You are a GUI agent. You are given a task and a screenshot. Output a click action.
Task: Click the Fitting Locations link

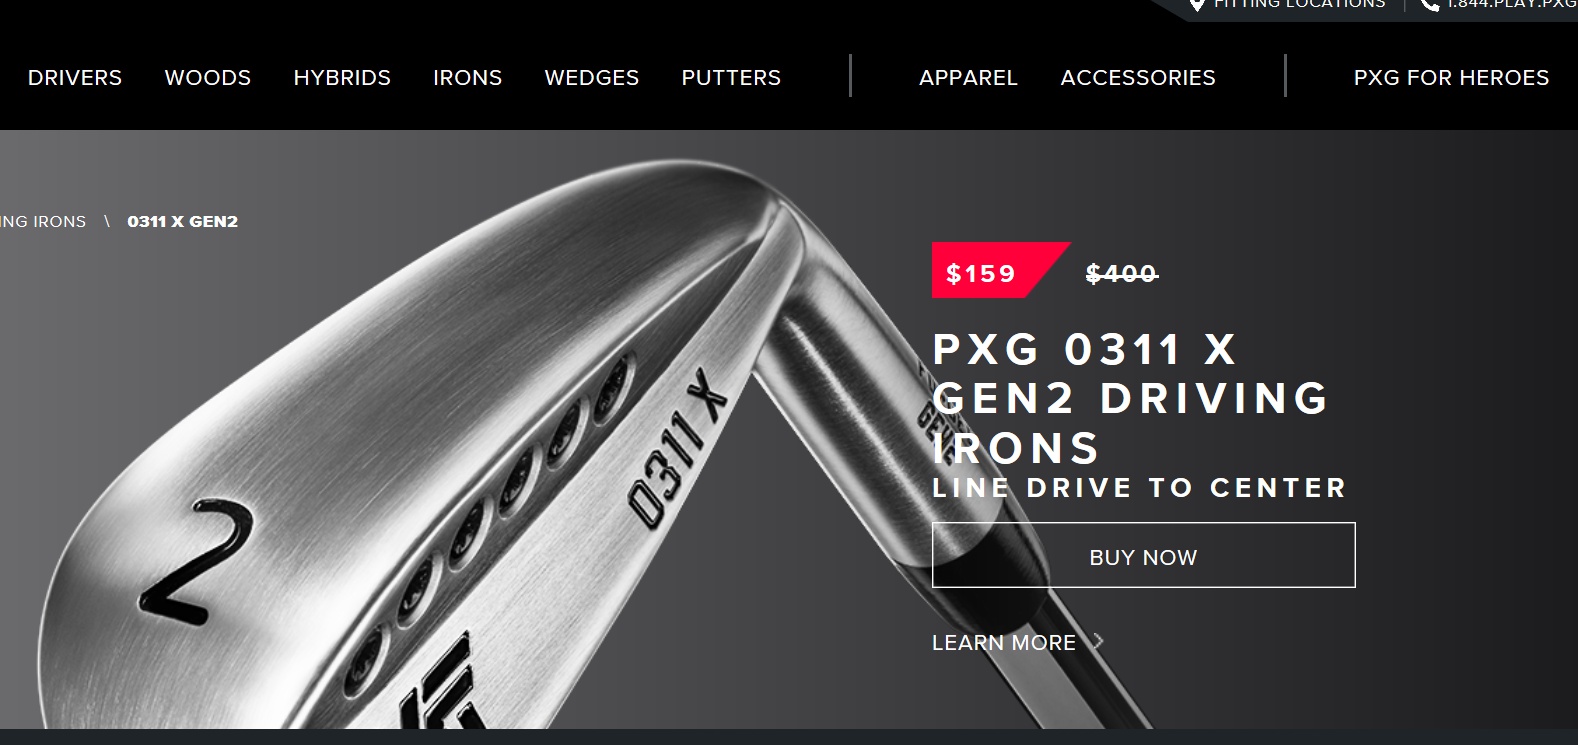[x=1300, y=4]
